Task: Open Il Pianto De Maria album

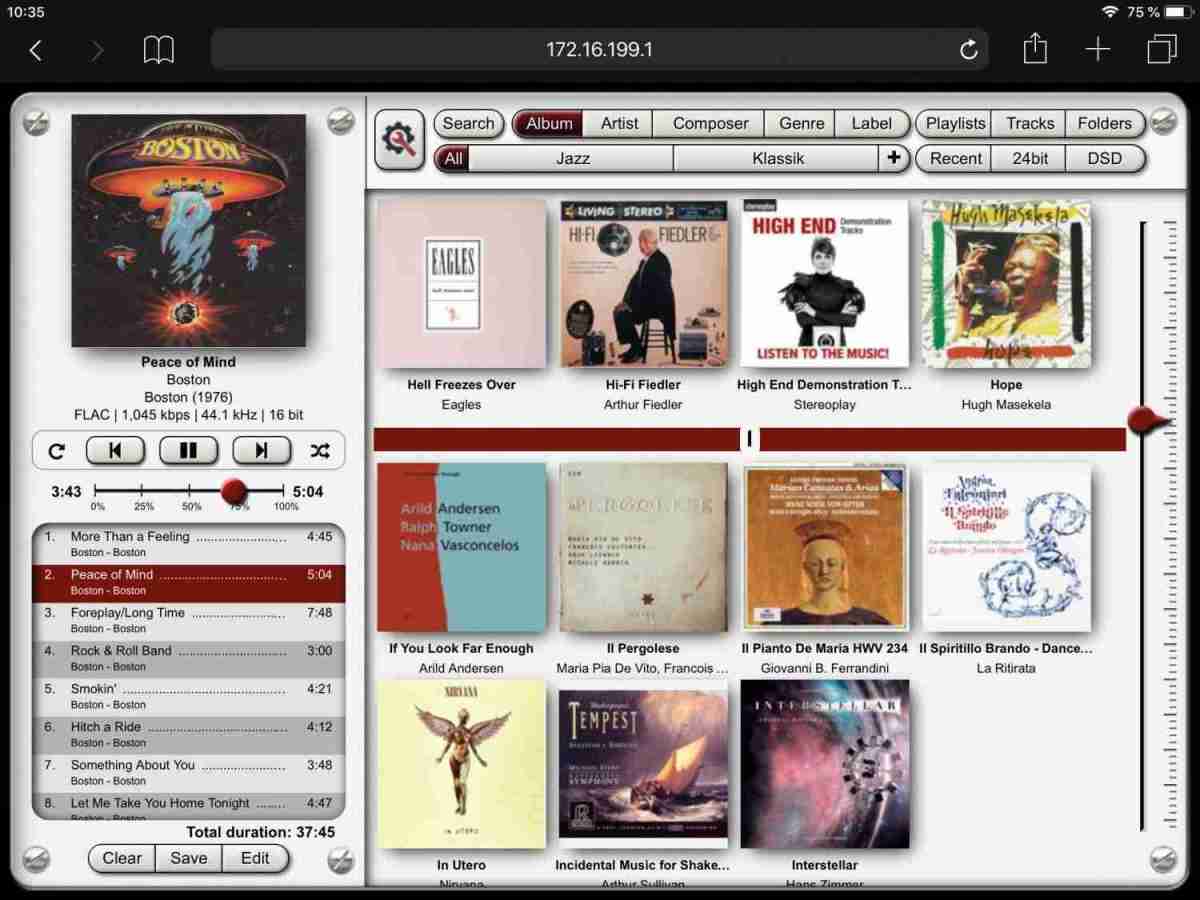Action: coord(825,548)
